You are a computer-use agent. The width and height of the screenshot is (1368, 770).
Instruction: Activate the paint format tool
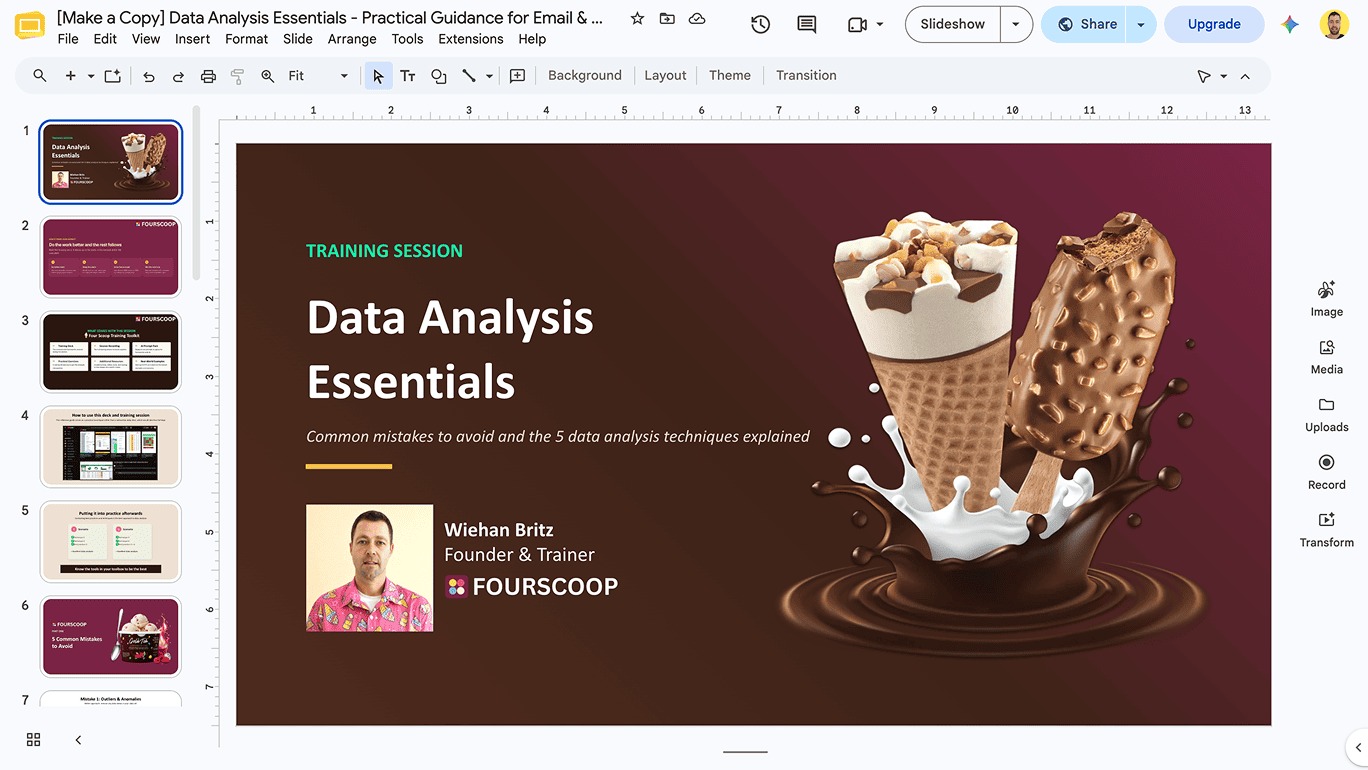point(238,76)
